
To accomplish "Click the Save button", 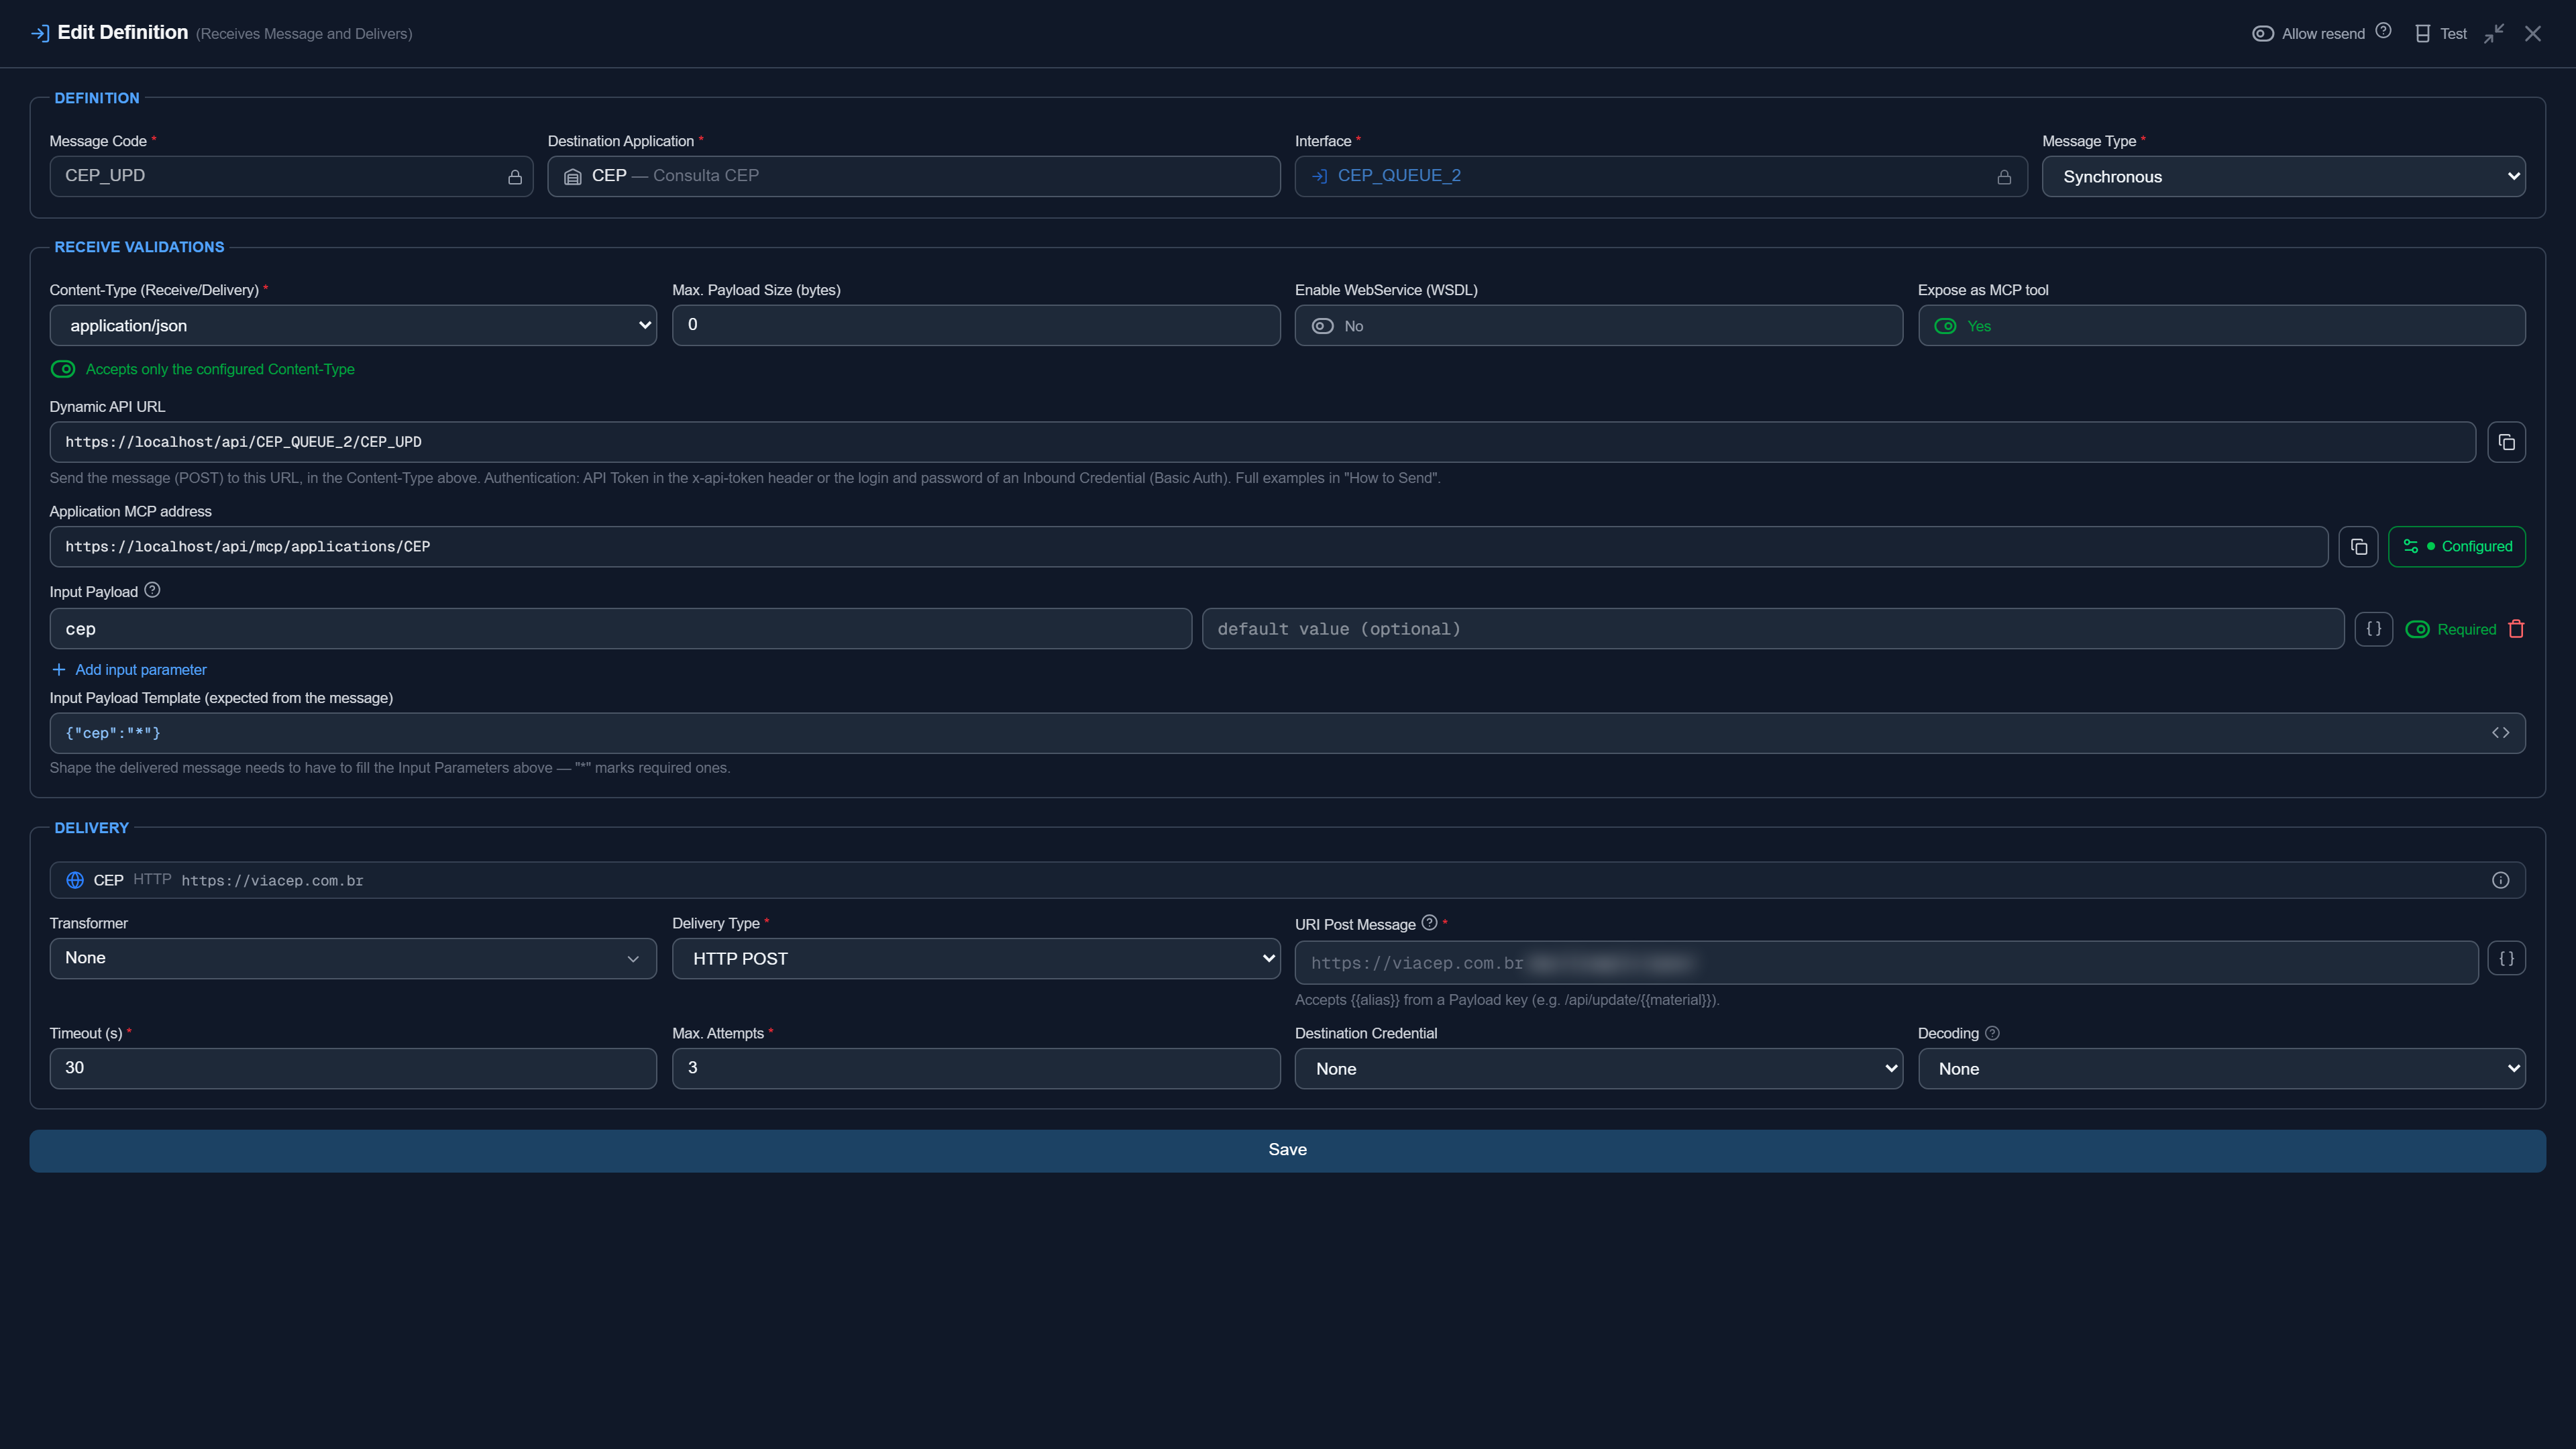I will [x=1287, y=1151].
